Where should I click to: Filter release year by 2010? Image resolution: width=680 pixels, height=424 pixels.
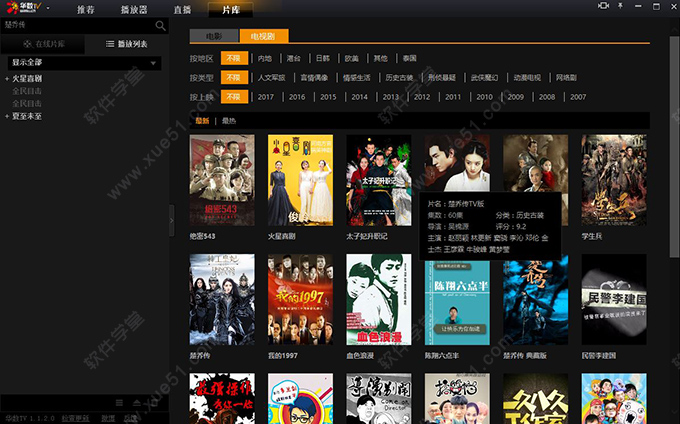(484, 97)
